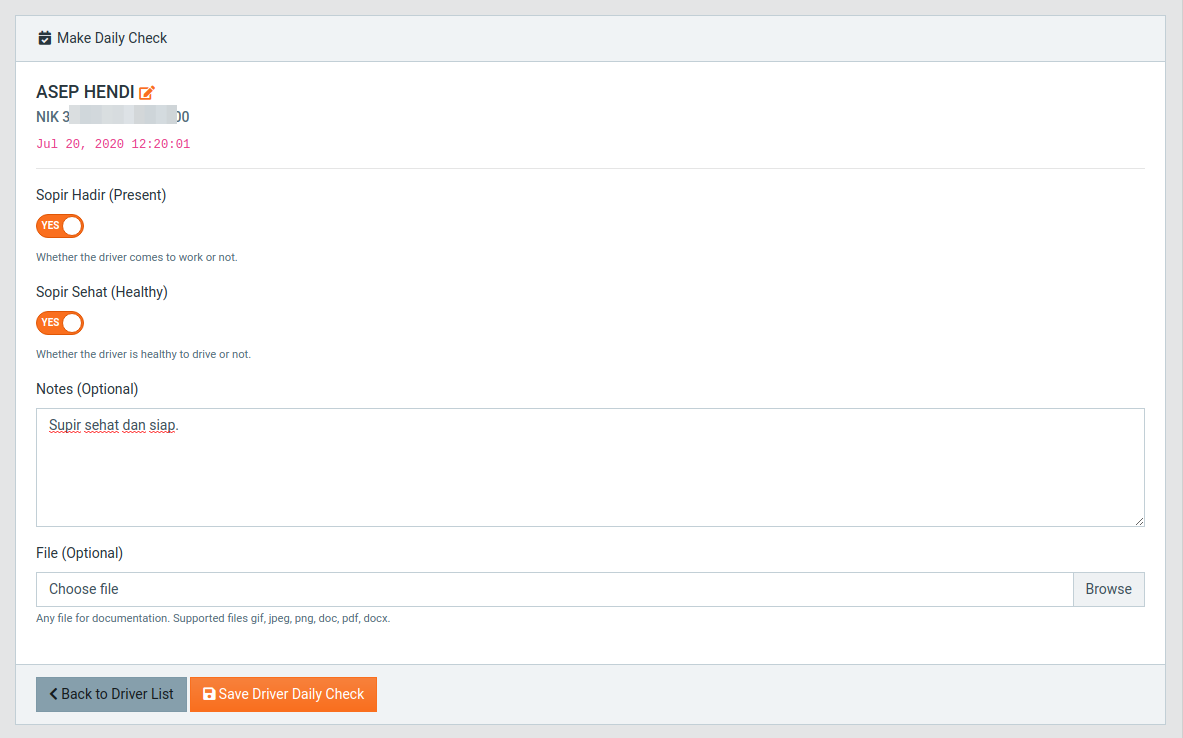Click the Sopir Sehat (Healthy) label
1183x738 pixels.
(102, 292)
